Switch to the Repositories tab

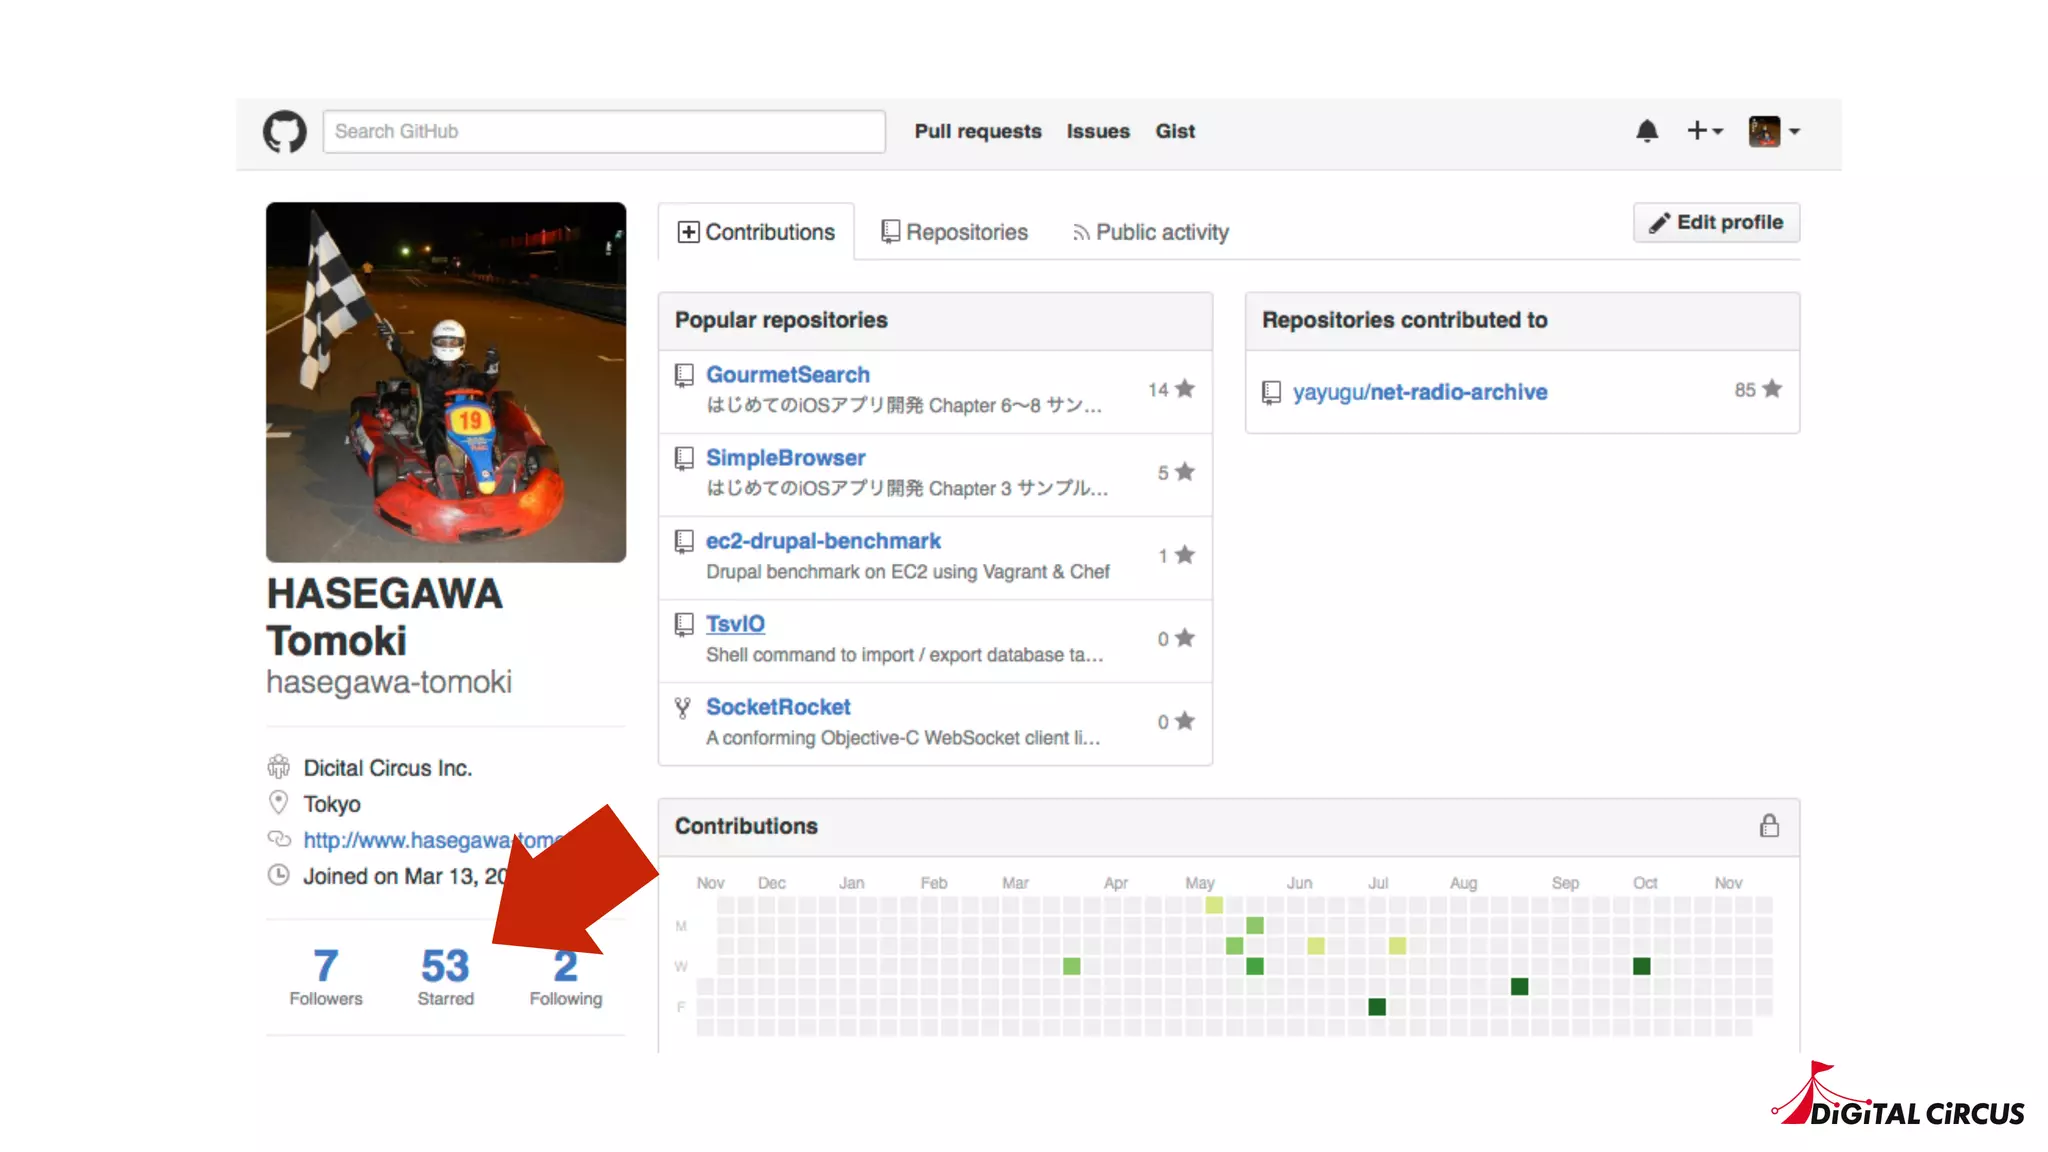(954, 232)
